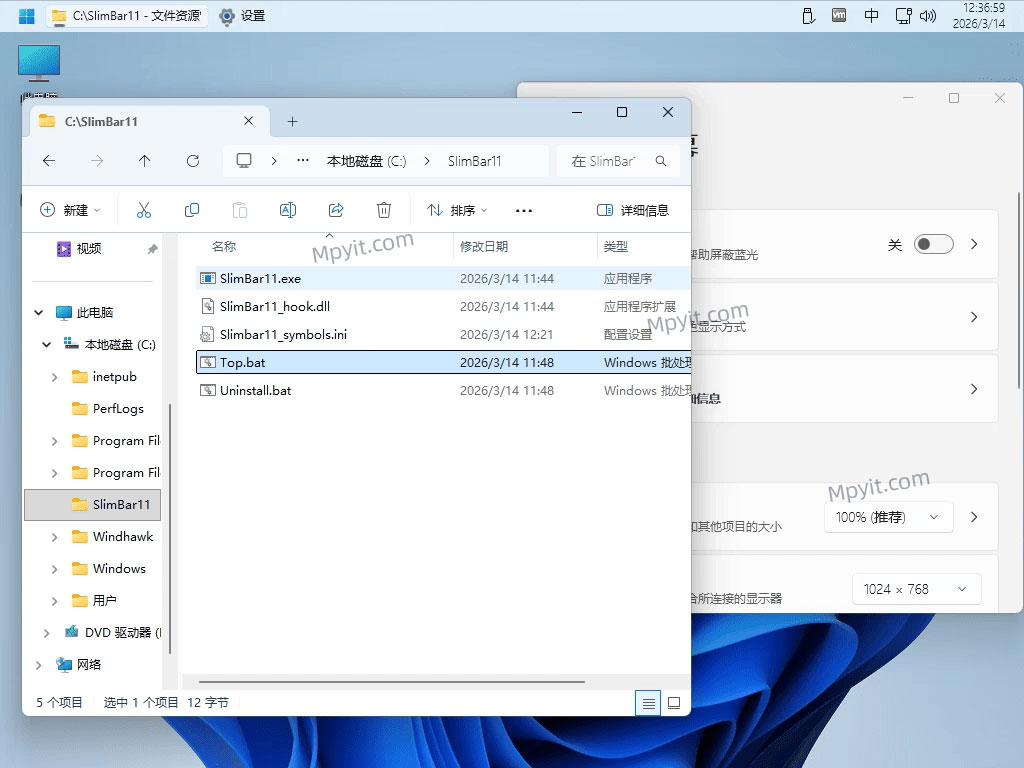This screenshot has height=768, width=1024.
Task: Refresh the SlimBar11 folder view
Action: pos(193,161)
